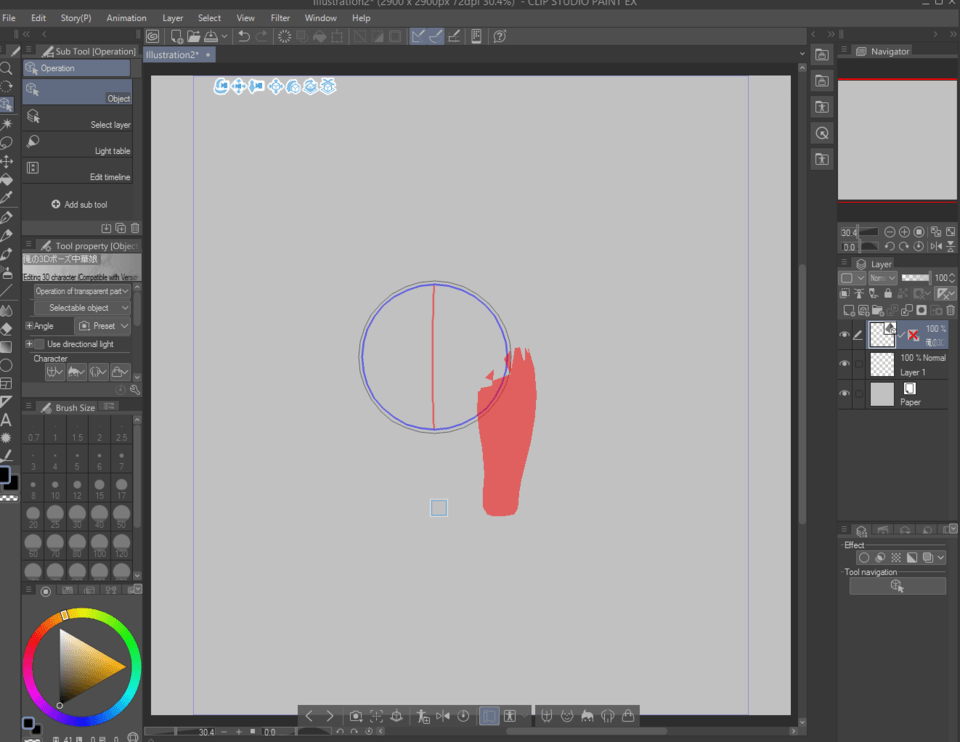Viewport: 960px width, 742px height.
Task: Click the Save icon in toolbar
Action: point(211,37)
